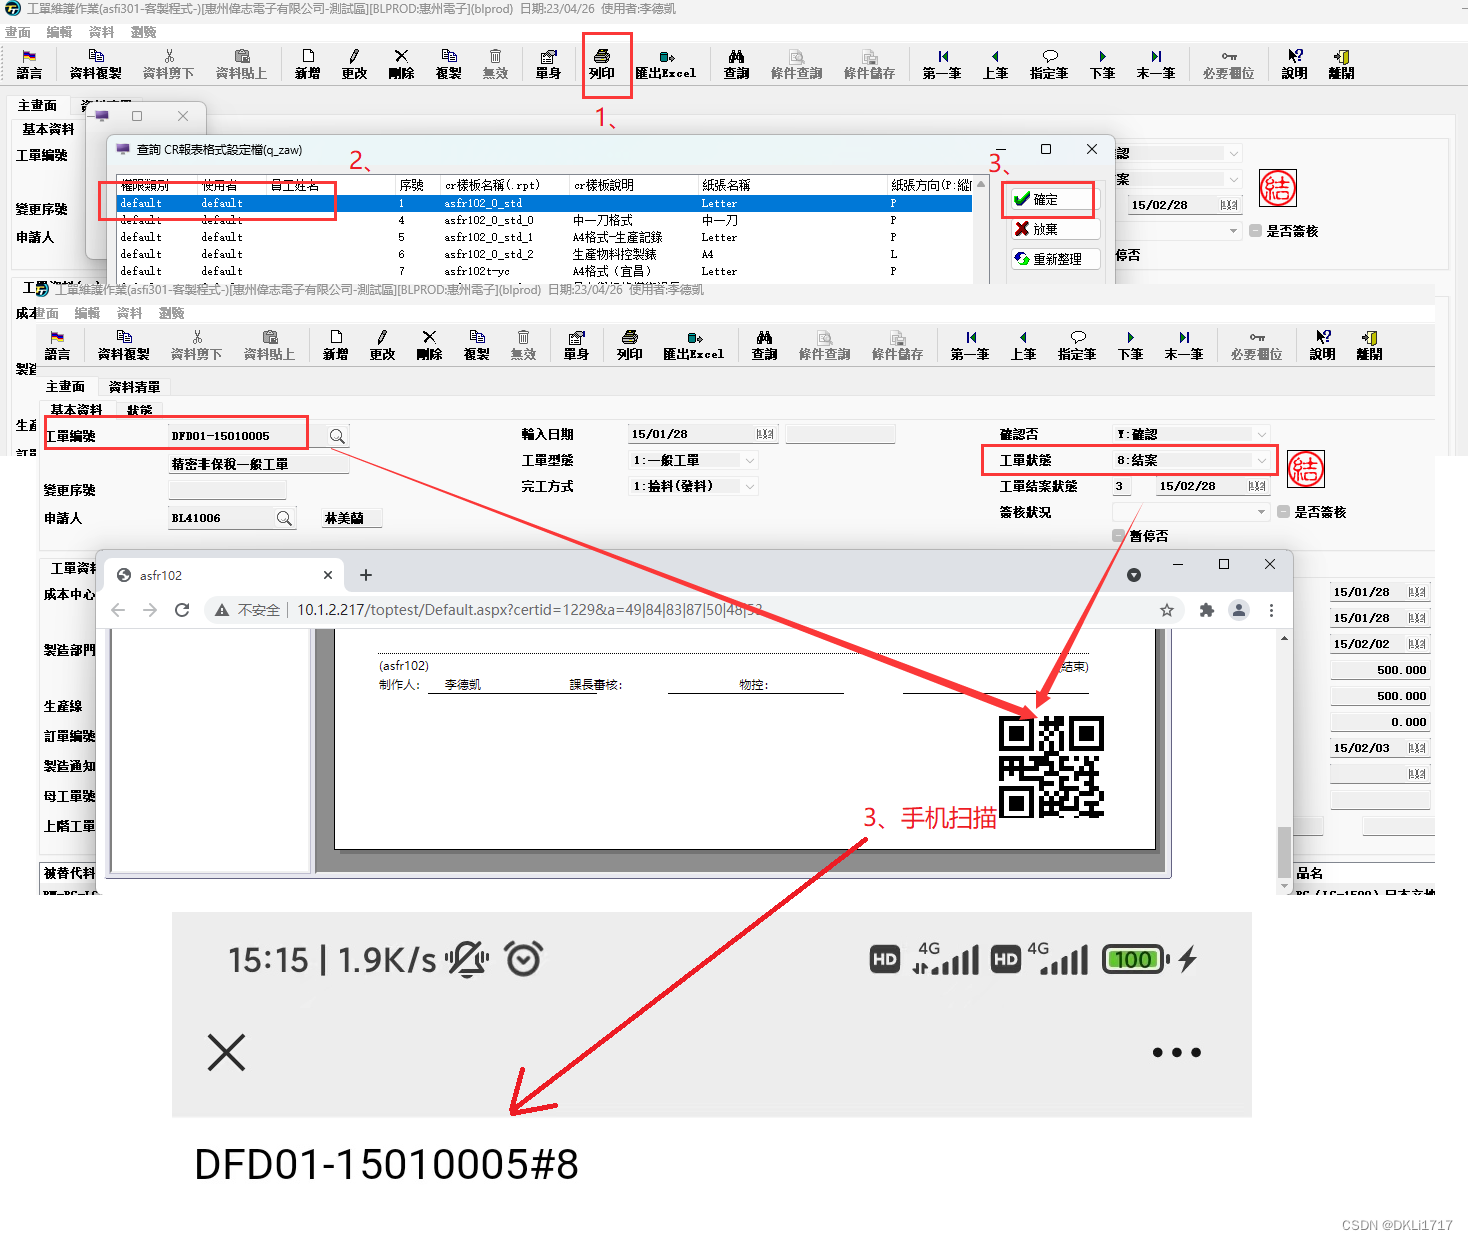Screen dimensions: 1468x1240
Task: Click the 工單編號 field with DFD01-15010005
Action: (237, 436)
